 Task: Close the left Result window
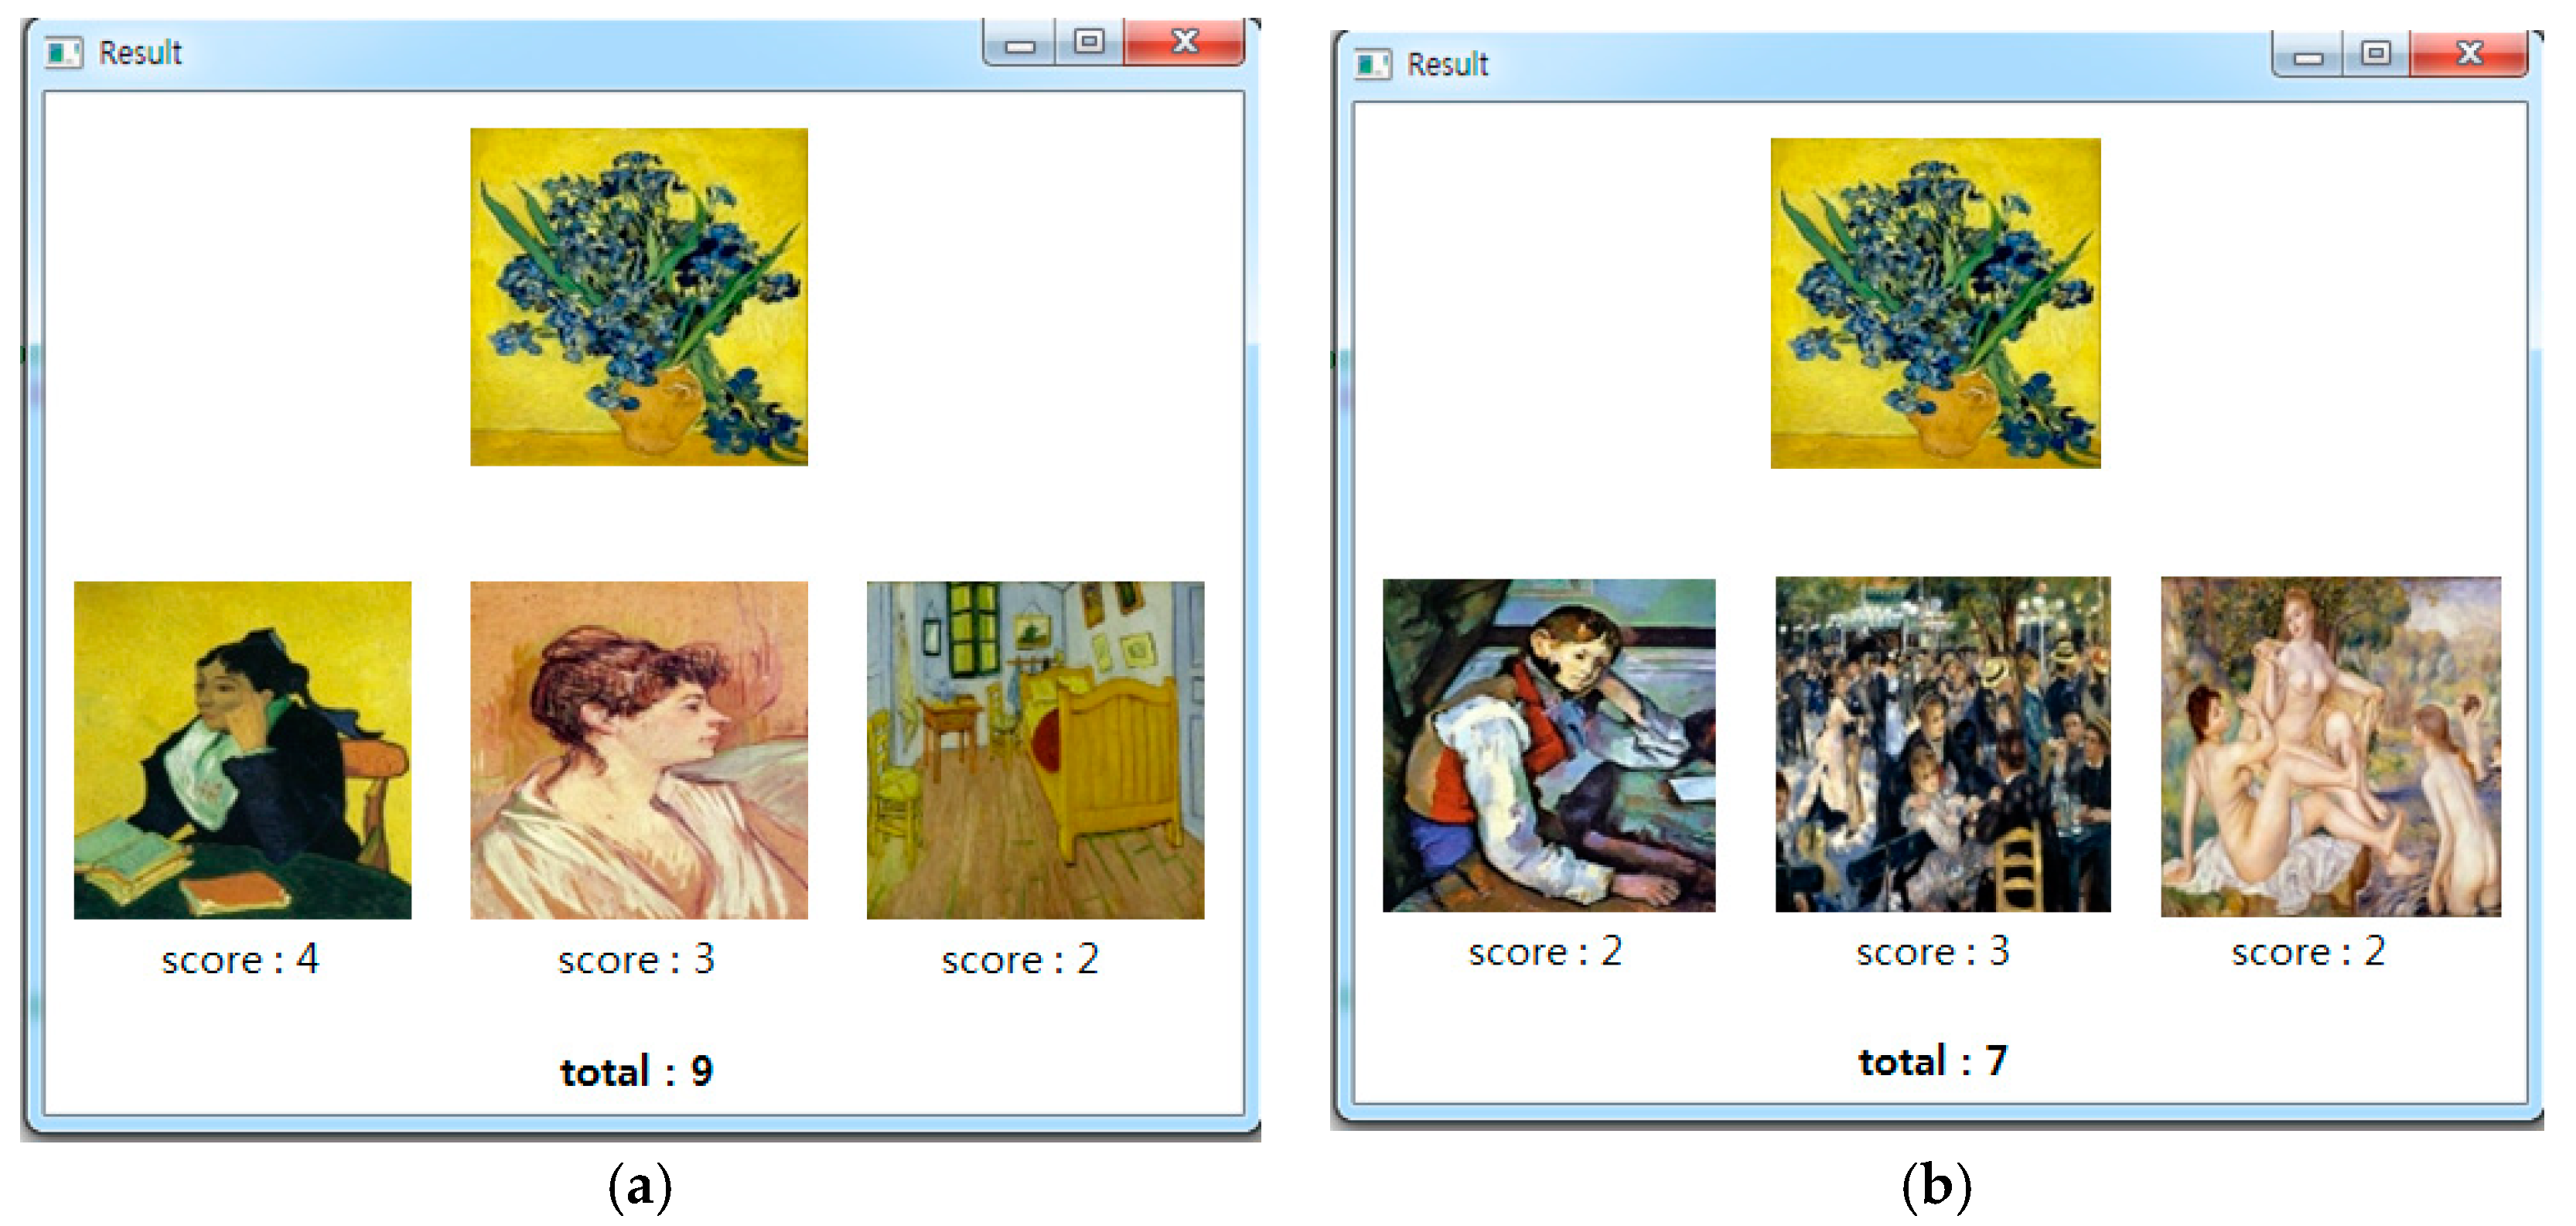tap(1184, 42)
